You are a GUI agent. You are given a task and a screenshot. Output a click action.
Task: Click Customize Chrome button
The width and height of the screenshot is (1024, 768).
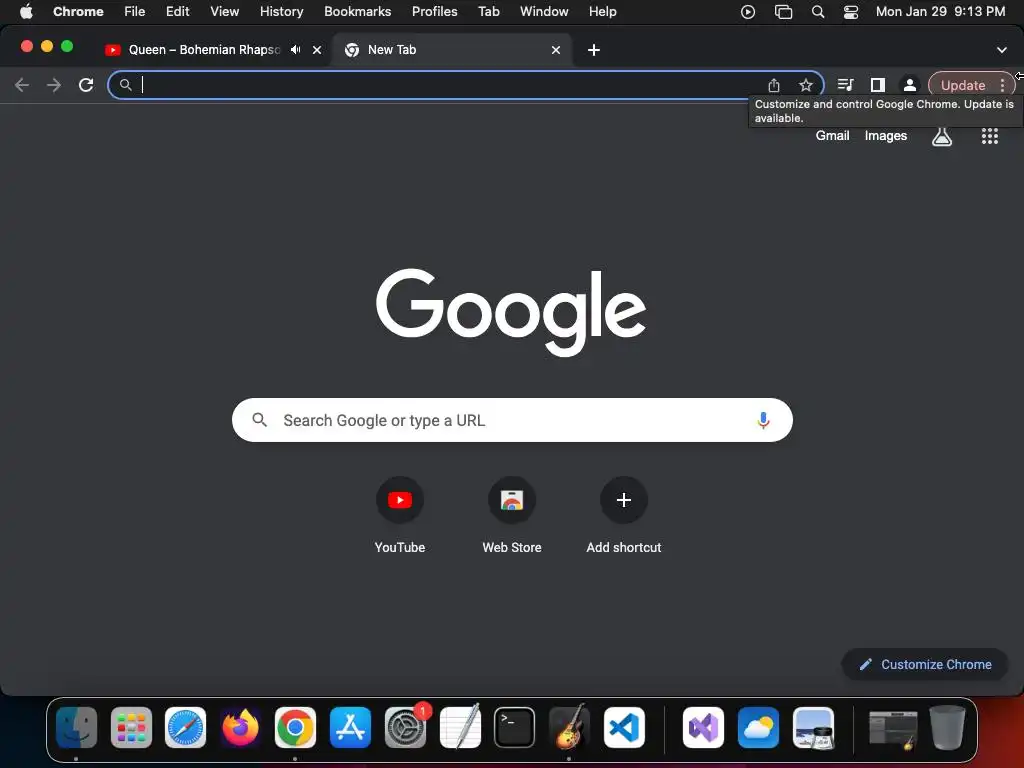925,664
